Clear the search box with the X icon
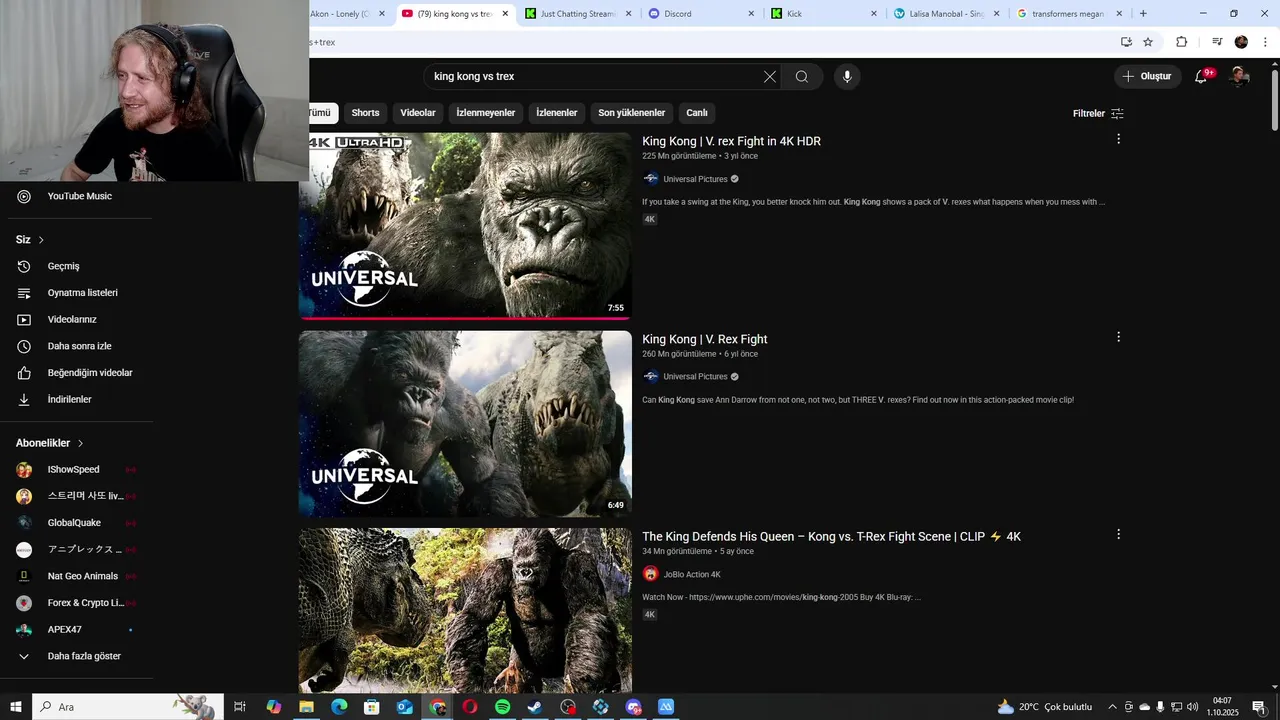The image size is (1280, 720). point(770,77)
